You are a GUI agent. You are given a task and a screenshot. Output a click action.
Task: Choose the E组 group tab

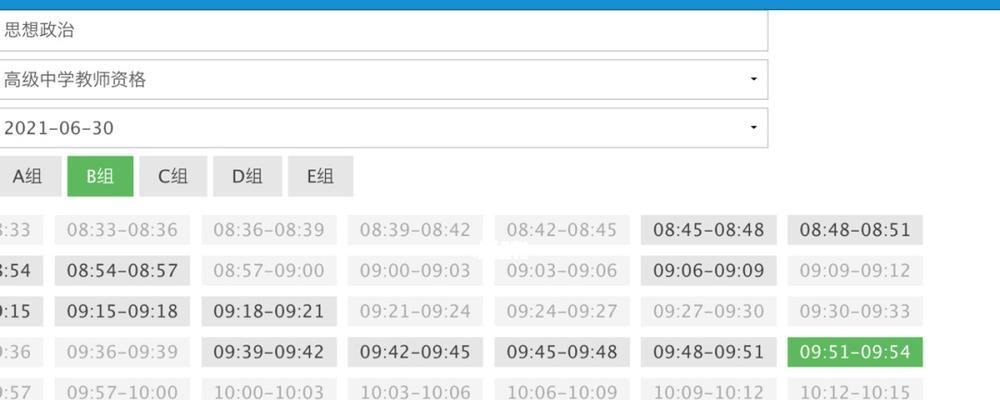[x=320, y=176]
